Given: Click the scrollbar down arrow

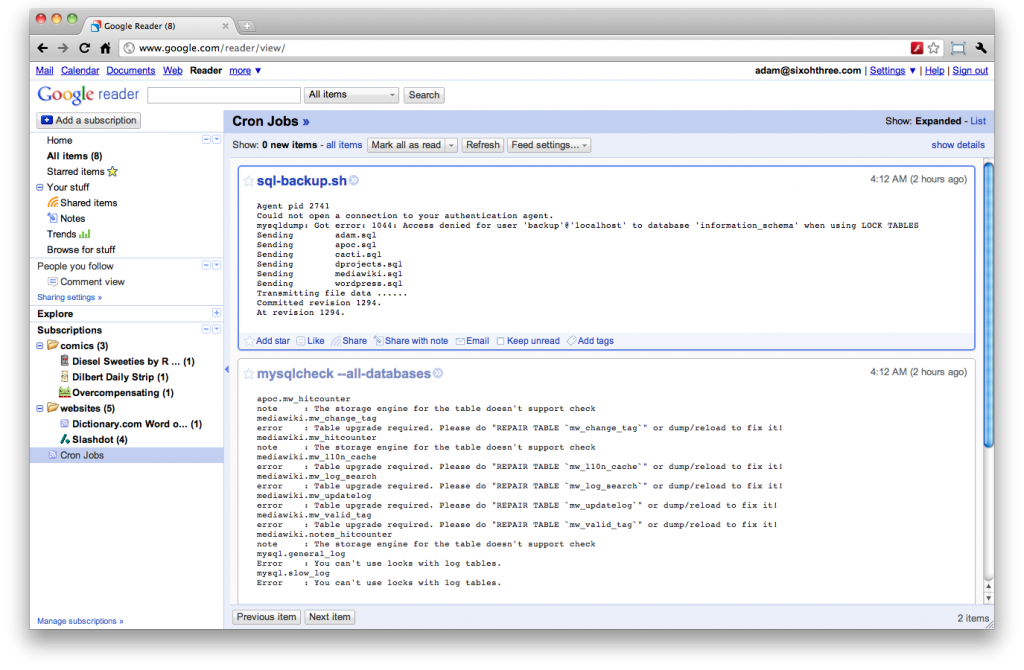Looking at the screenshot, I should 989,598.
